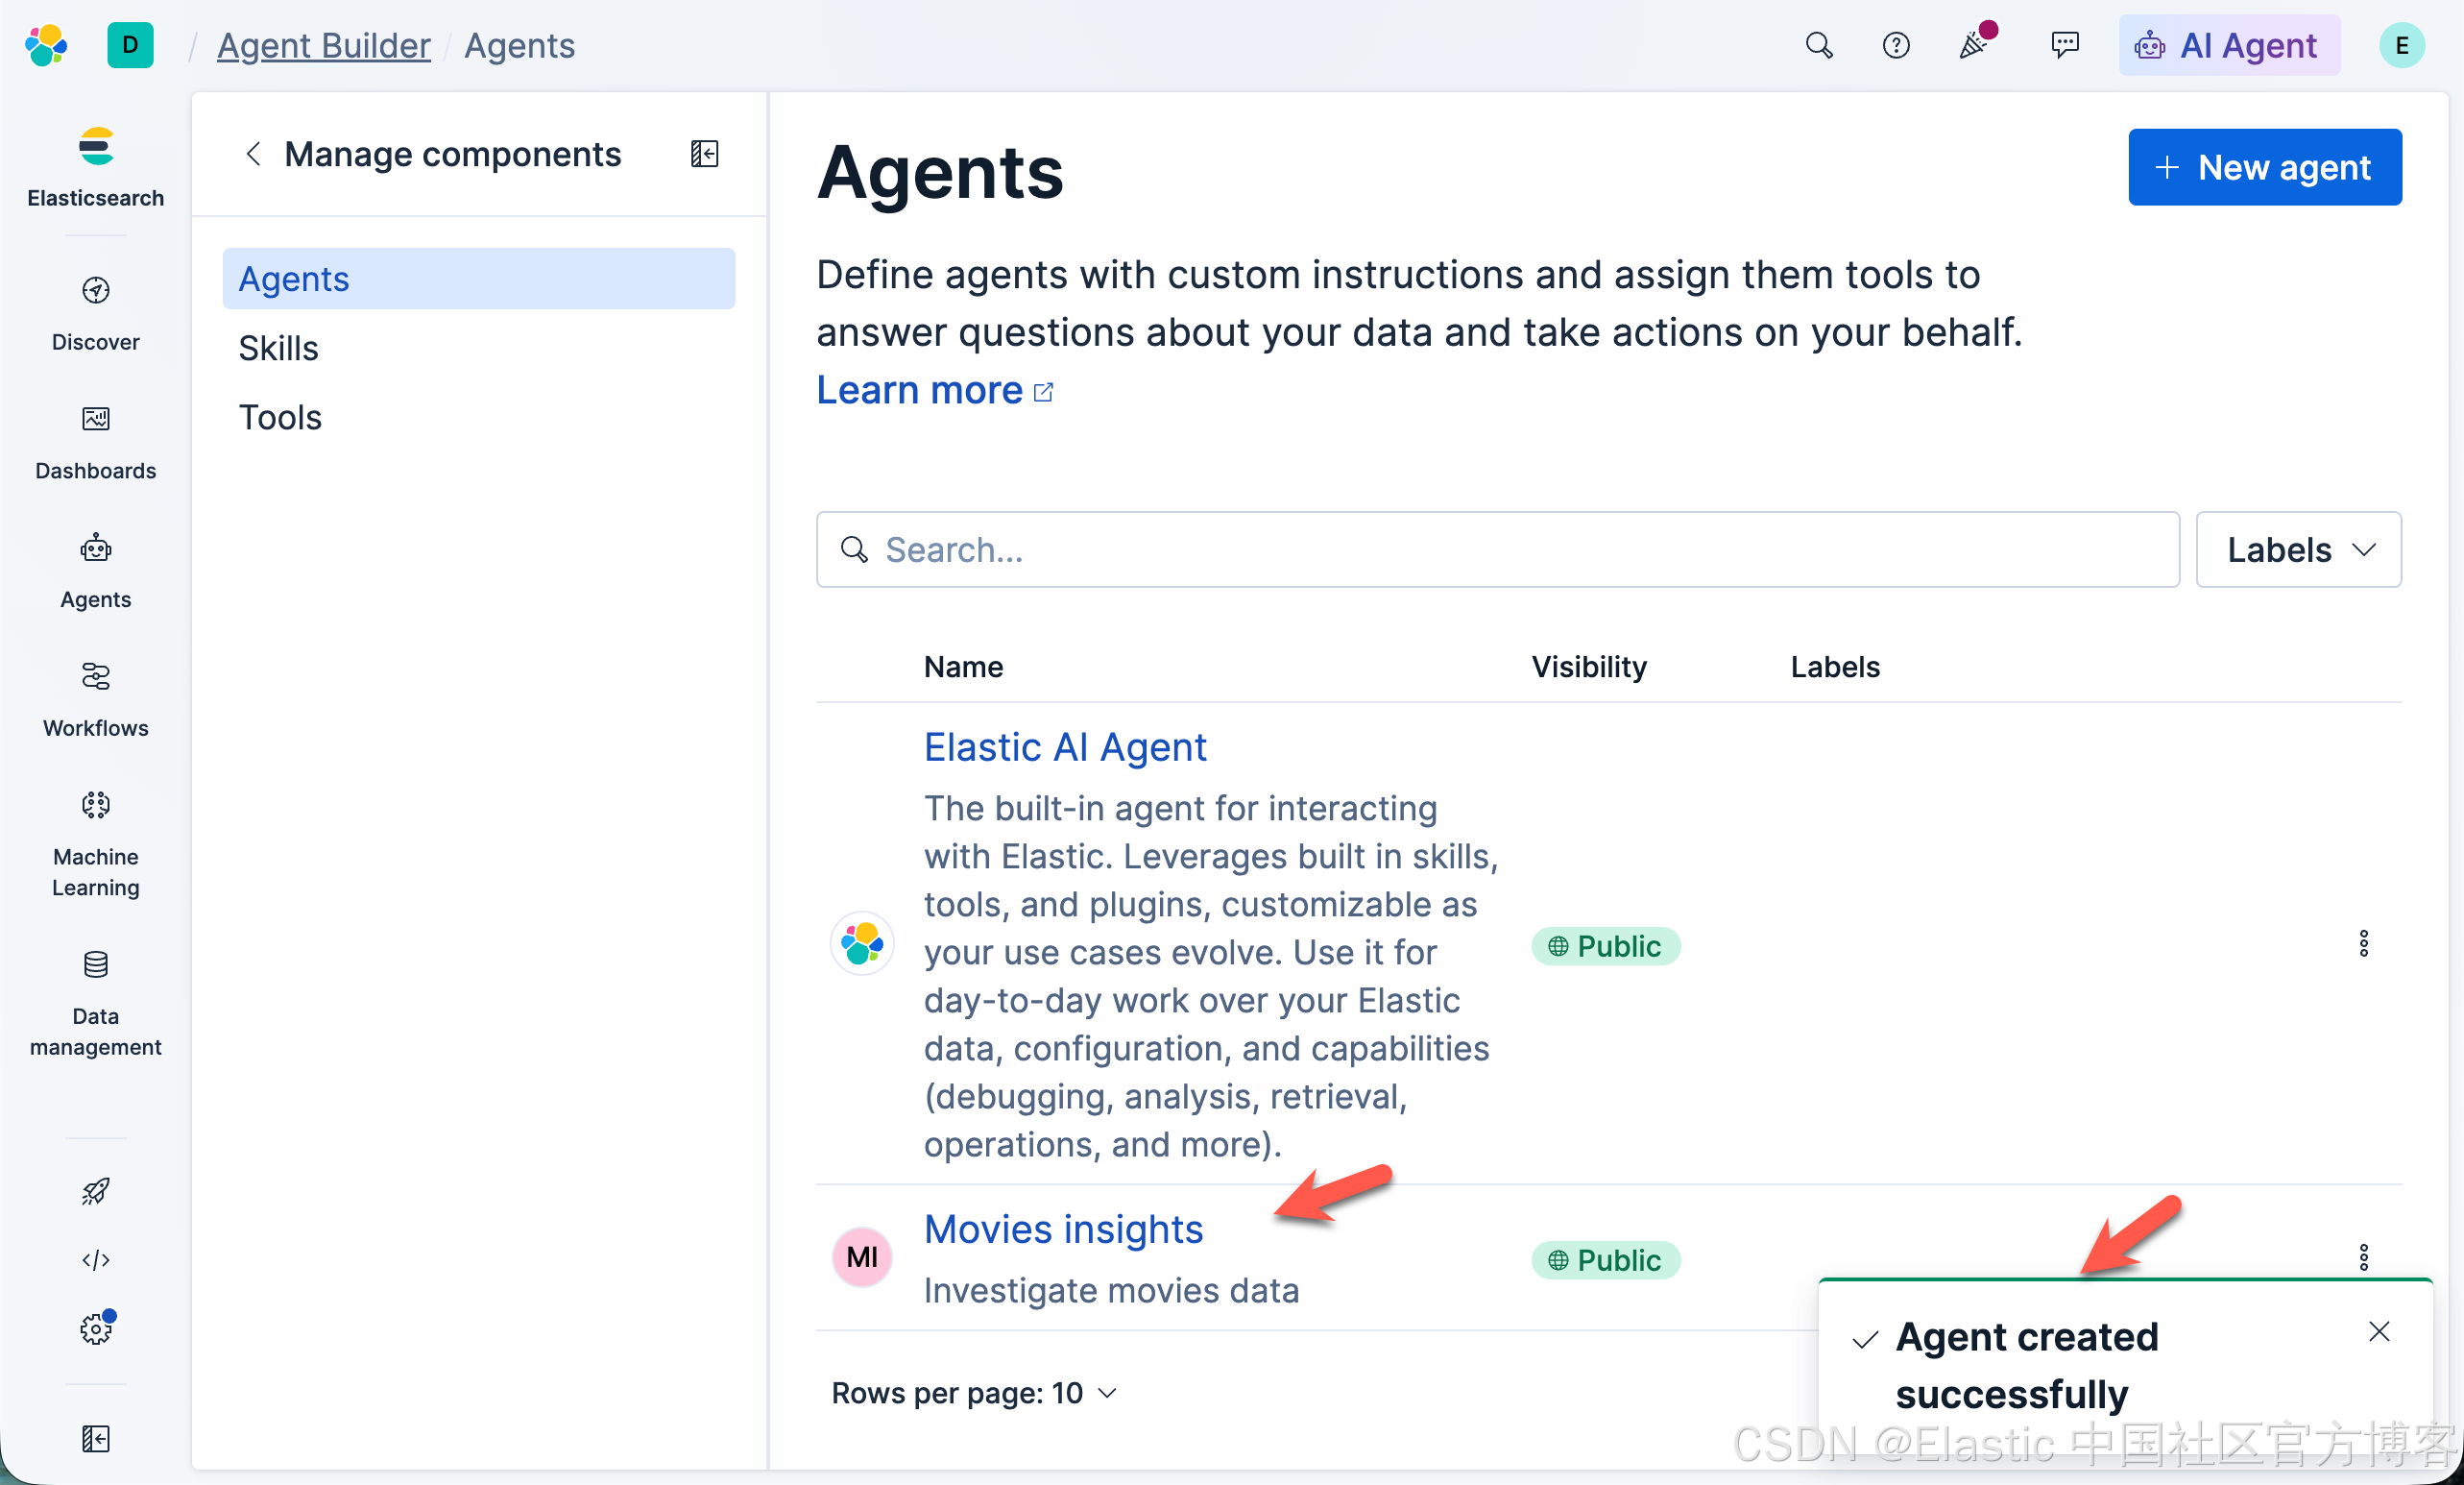The width and height of the screenshot is (2464, 1485).
Task: Open the Elastic AI Agent link
Action: point(1065,747)
